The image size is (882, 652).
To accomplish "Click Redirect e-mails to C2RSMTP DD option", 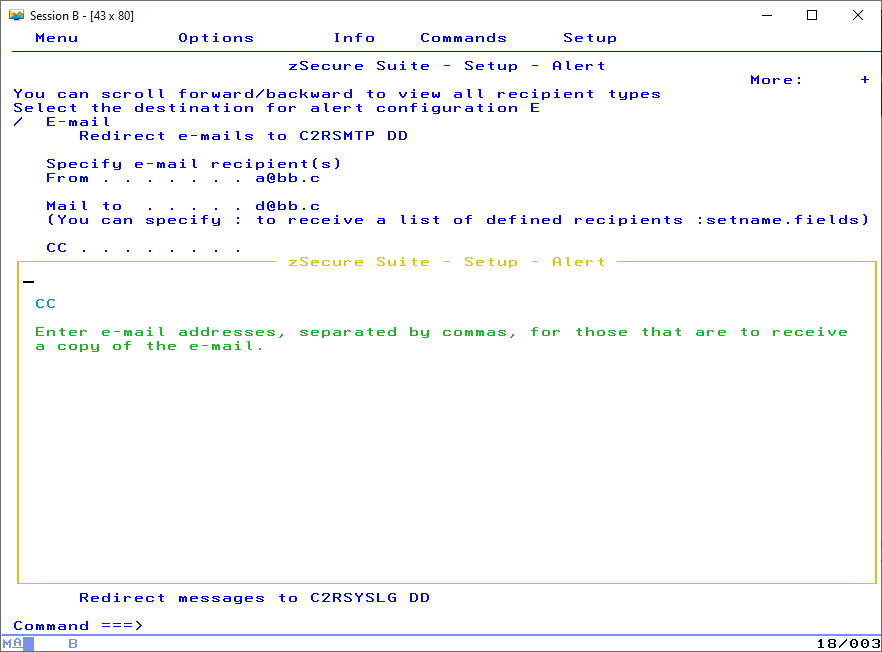I will pyautogui.click(x=243, y=136).
